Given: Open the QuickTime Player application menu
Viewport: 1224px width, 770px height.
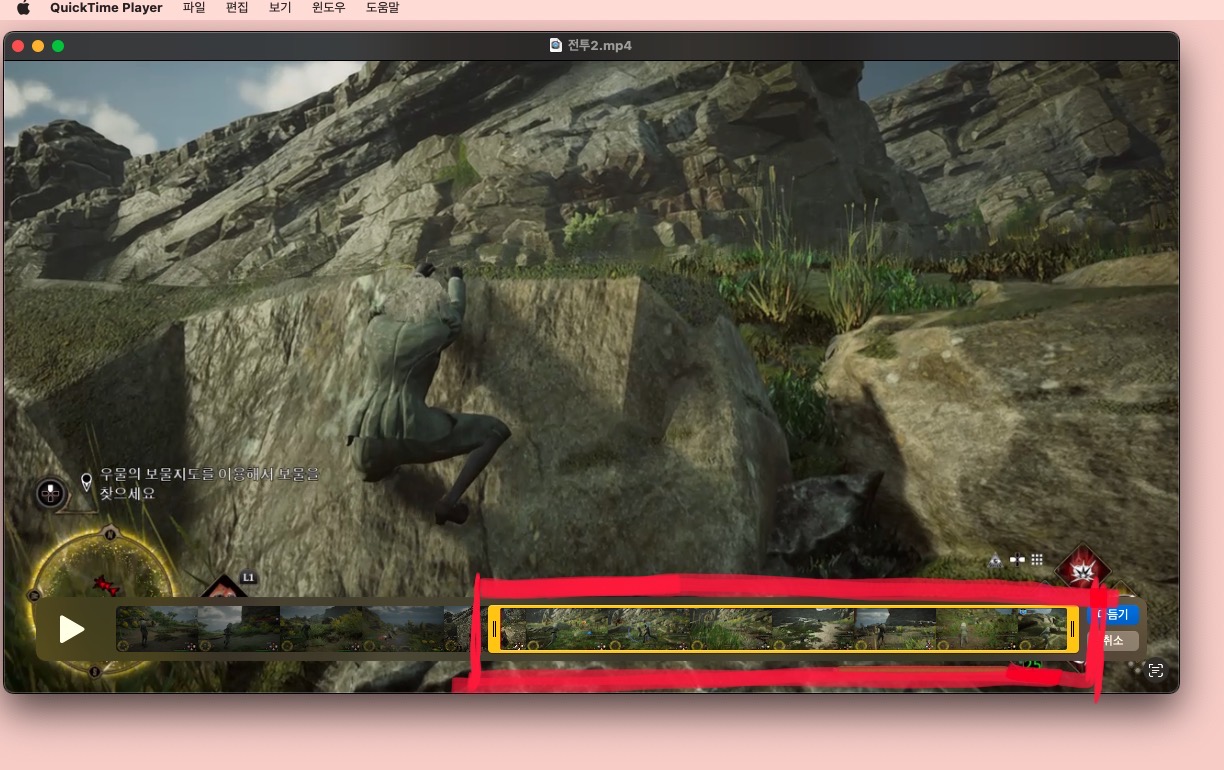Looking at the screenshot, I should point(106,8).
